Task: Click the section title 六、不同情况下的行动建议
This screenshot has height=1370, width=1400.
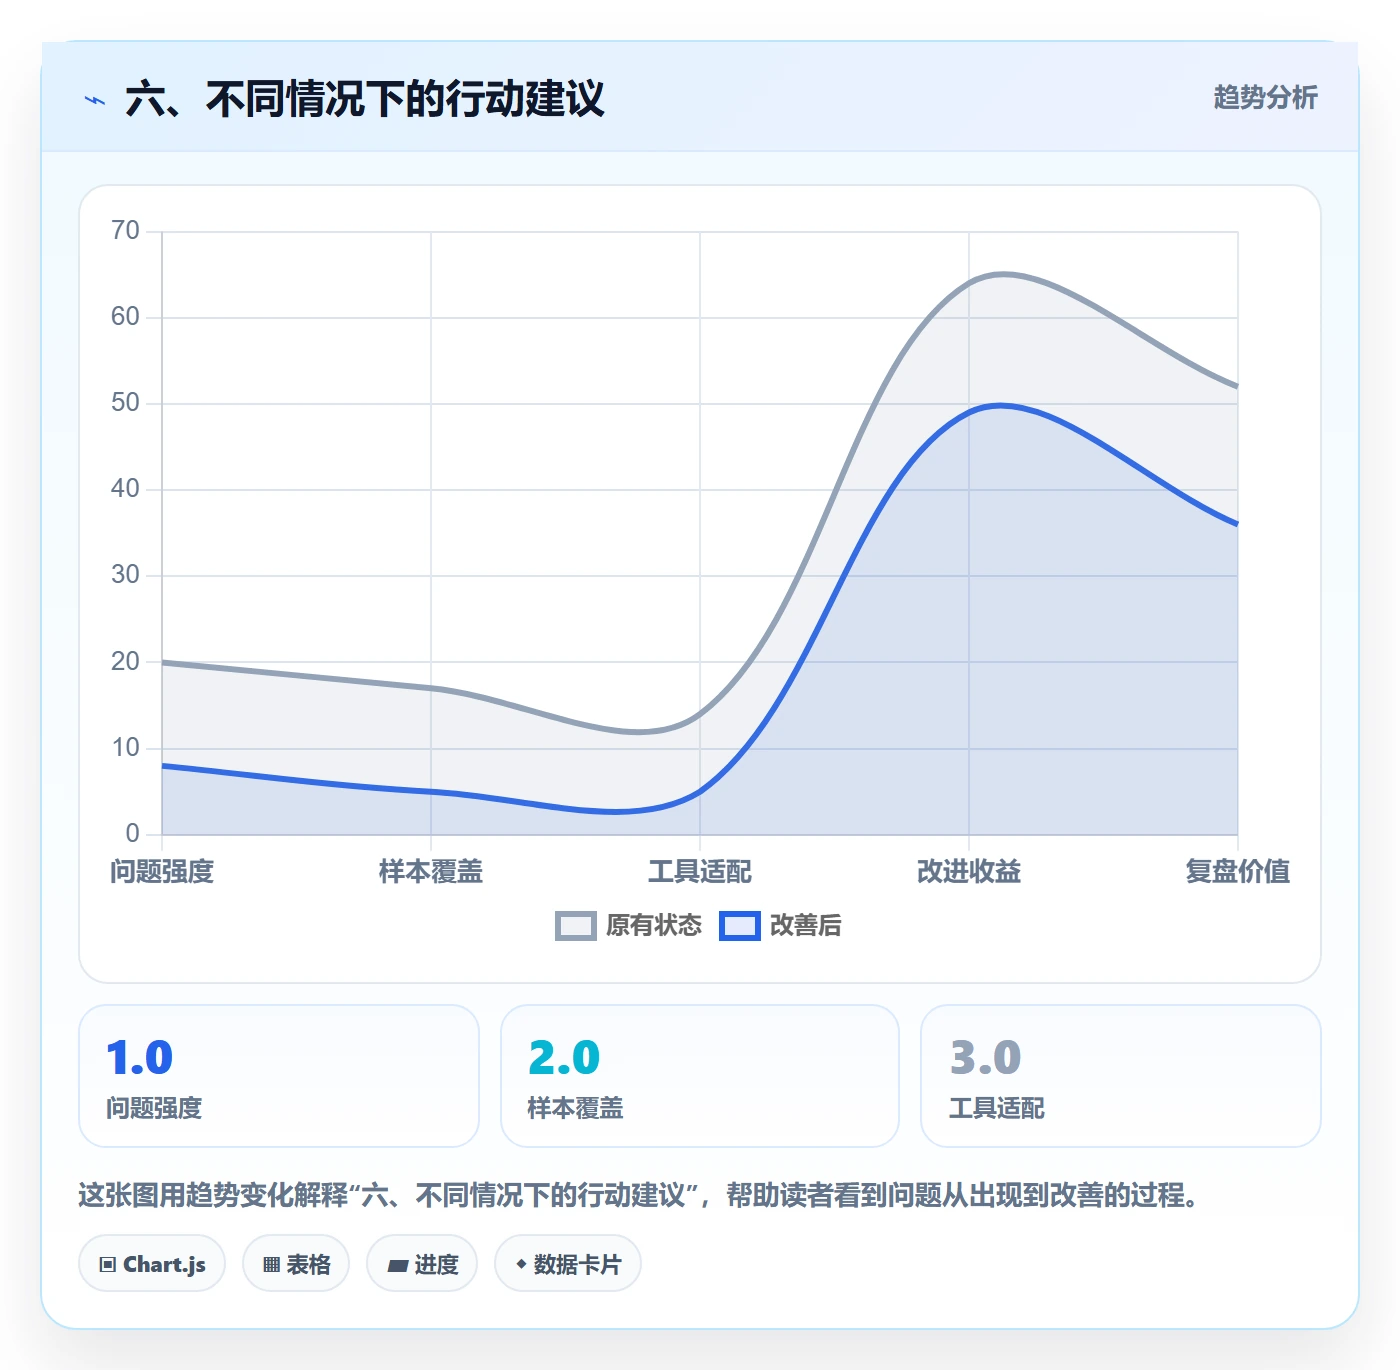Action: tap(365, 99)
